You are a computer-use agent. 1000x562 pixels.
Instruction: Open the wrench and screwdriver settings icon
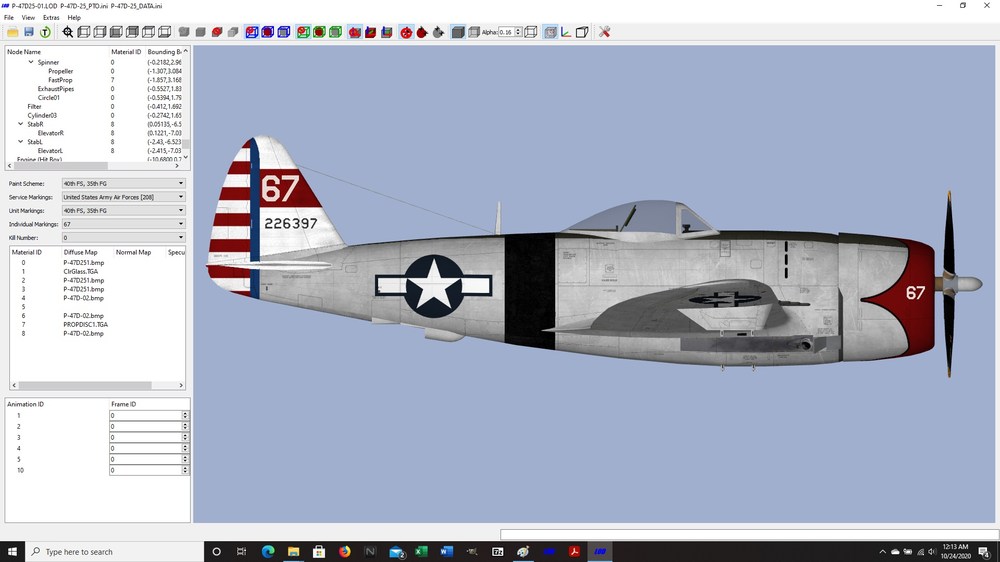[x=605, y=32]
